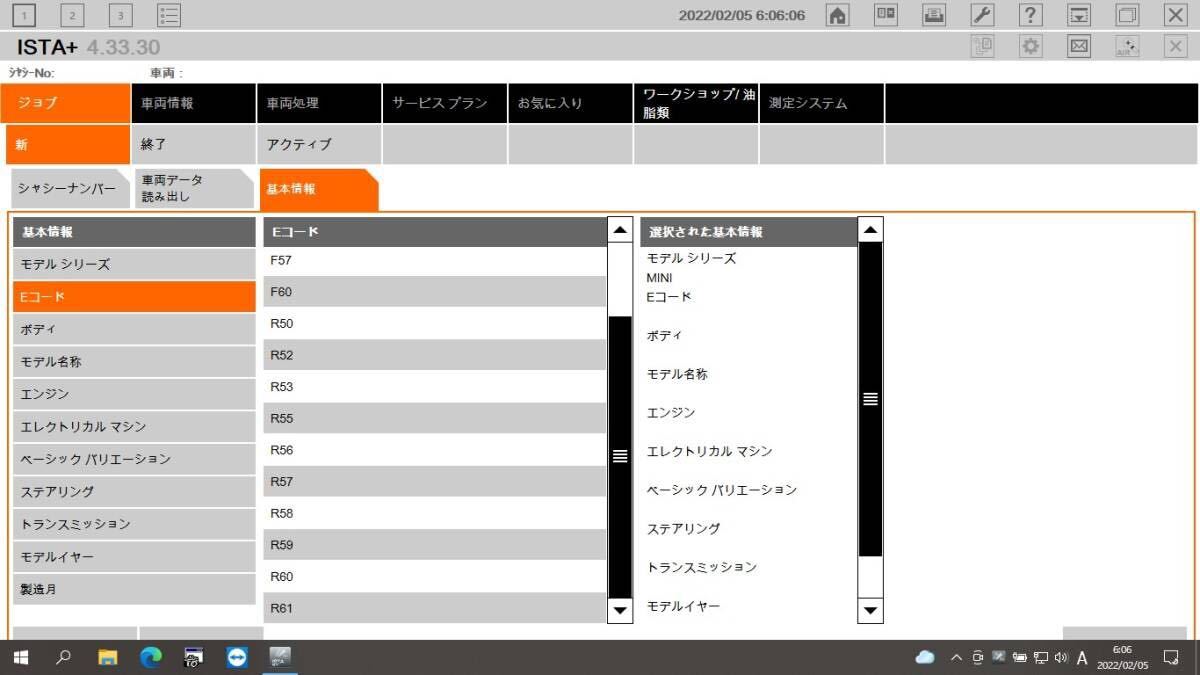Open the wrench tools icon

coord(982,15)
